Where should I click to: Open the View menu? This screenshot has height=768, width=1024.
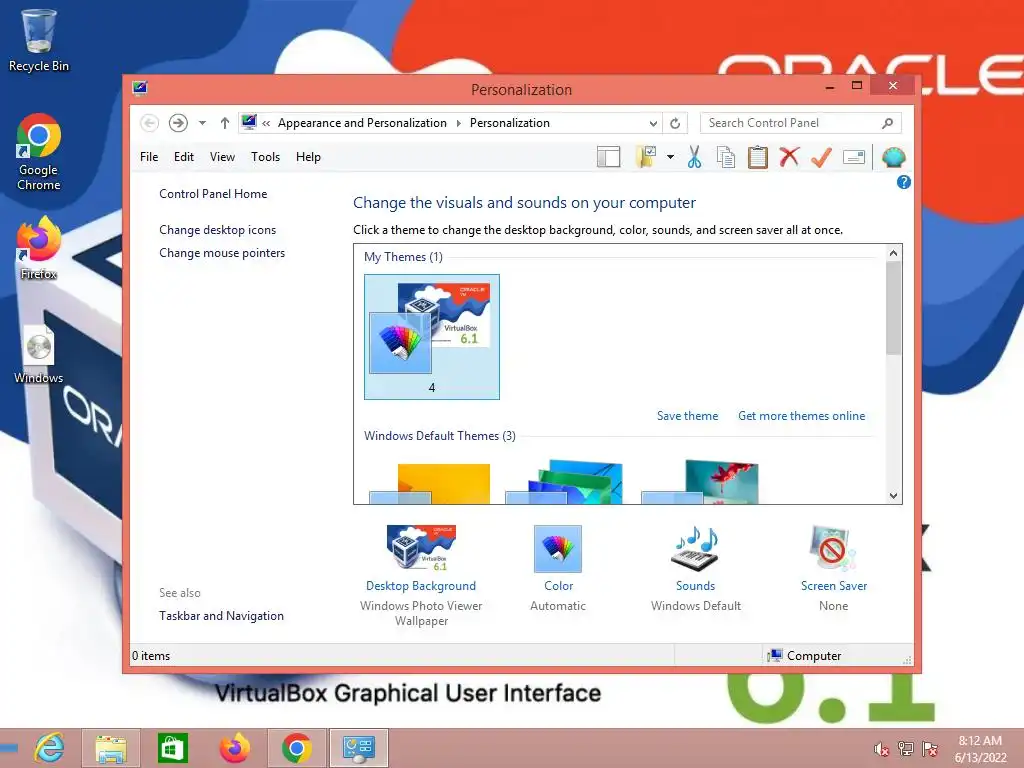[x=222, y=157]
